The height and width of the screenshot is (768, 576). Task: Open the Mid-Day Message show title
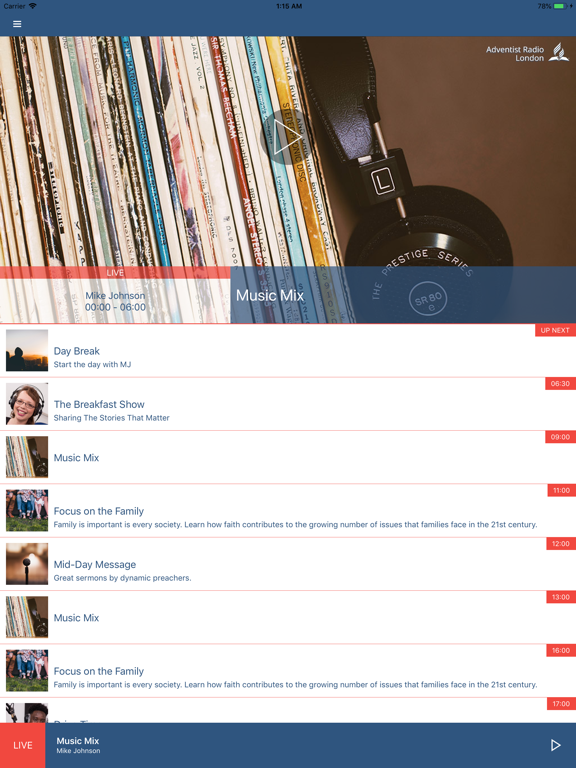pos(95,564)
